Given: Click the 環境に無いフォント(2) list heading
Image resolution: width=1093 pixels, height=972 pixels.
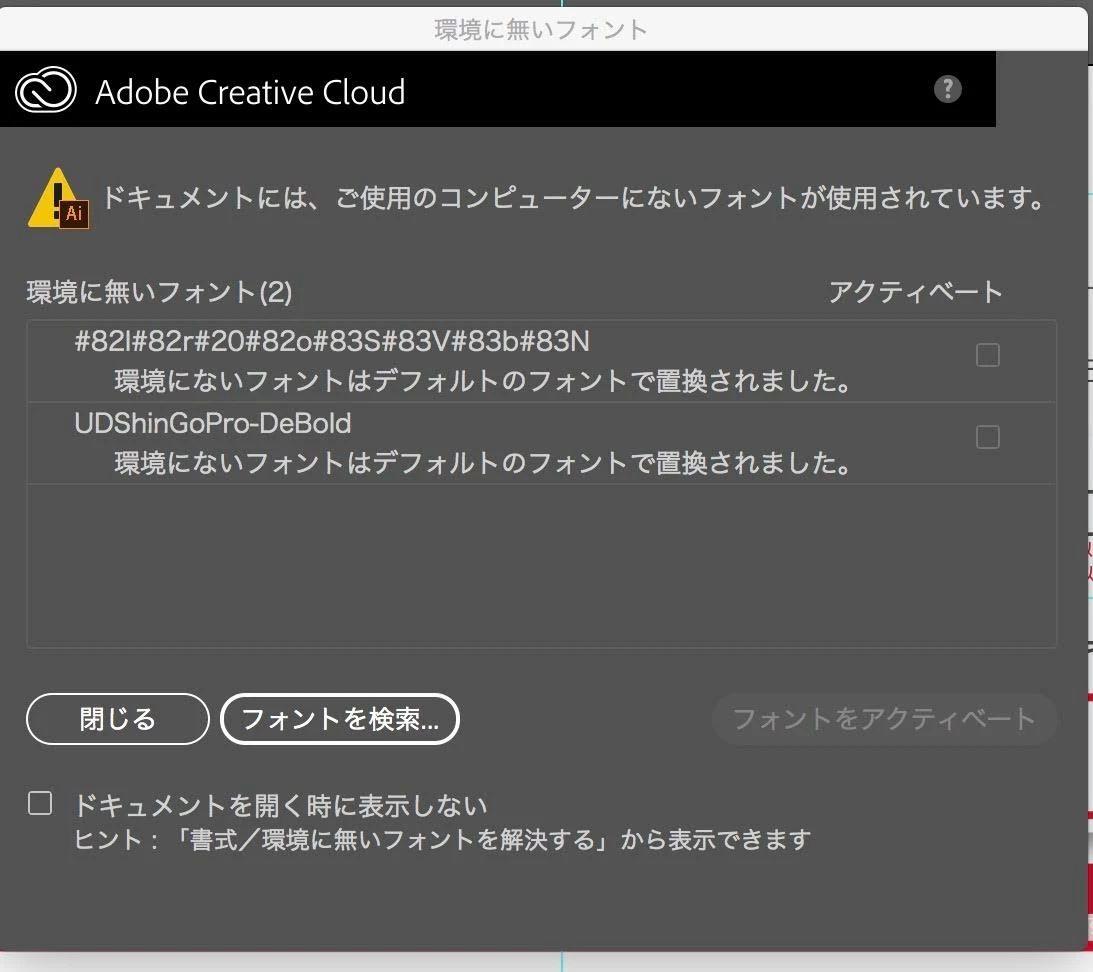Looking at the screenshot, I should [x=159, y=291].
